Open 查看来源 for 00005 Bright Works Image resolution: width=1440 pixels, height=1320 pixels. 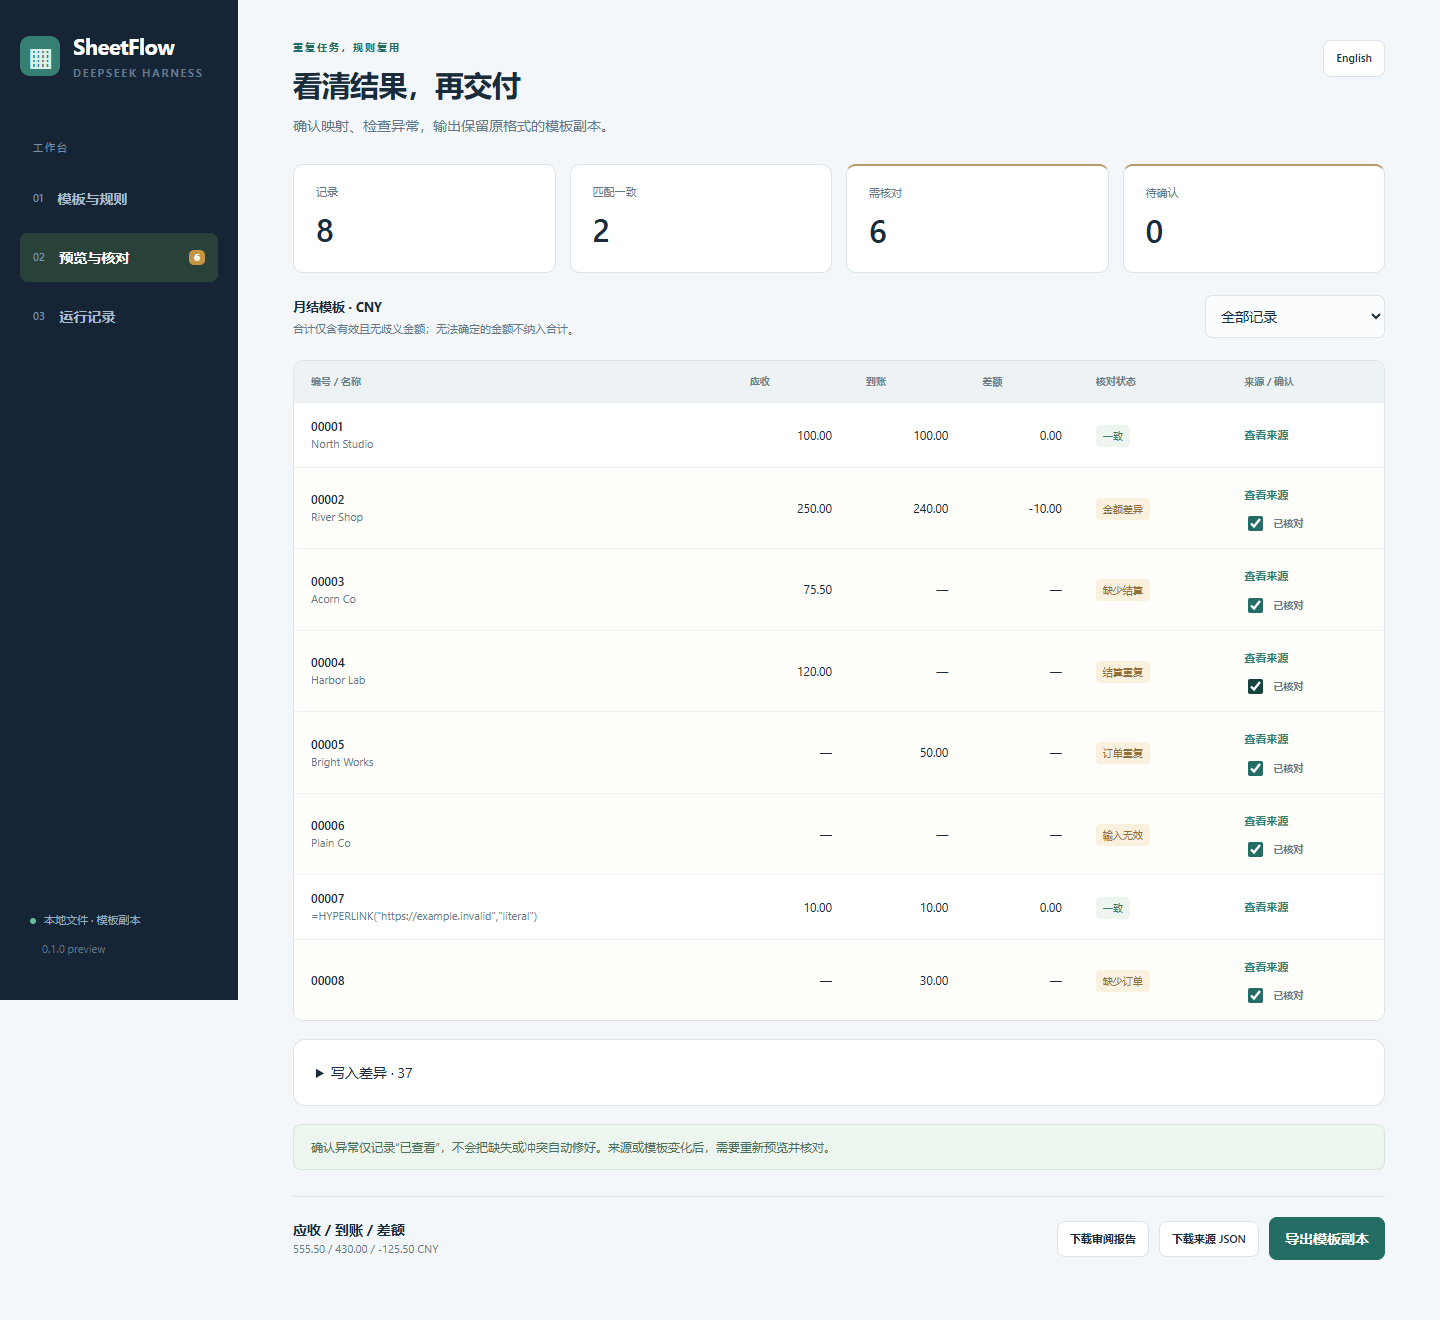(x=1266, y=739)
